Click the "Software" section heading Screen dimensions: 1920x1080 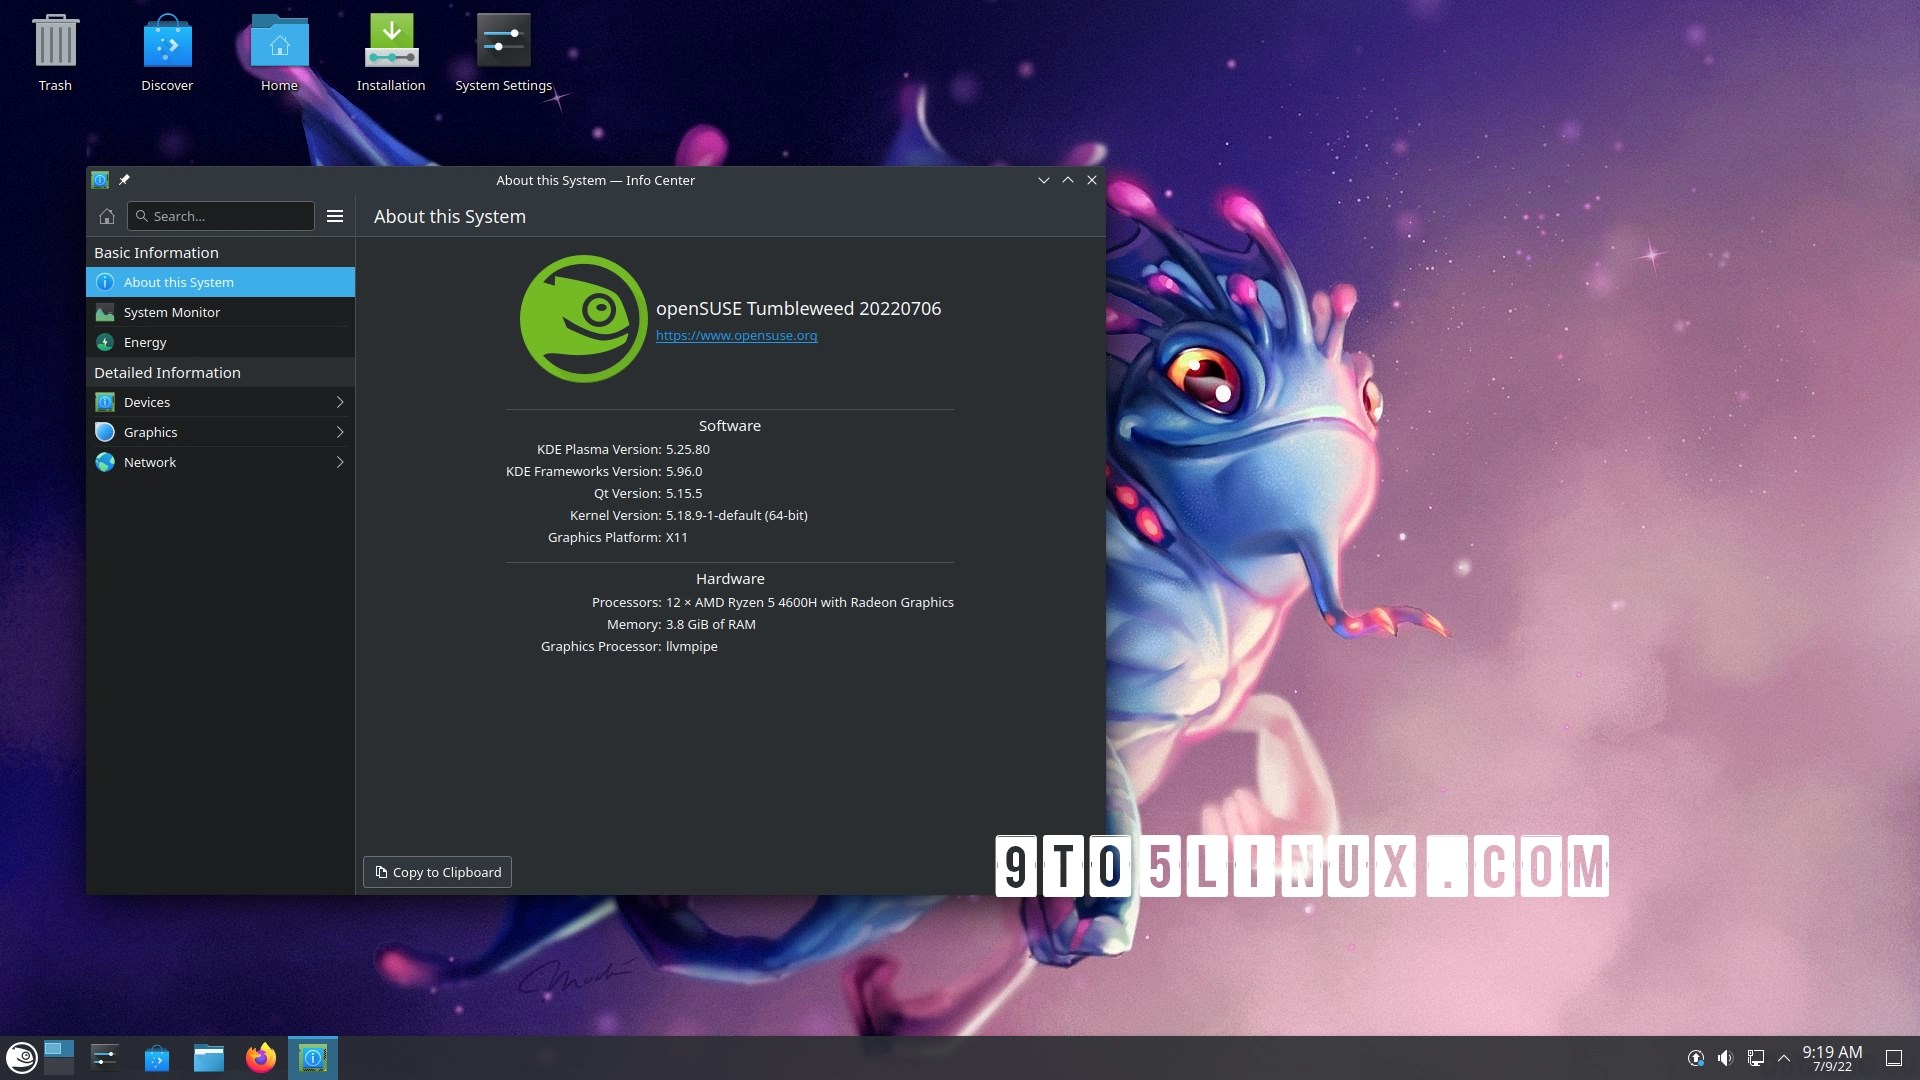pos(730,426)
